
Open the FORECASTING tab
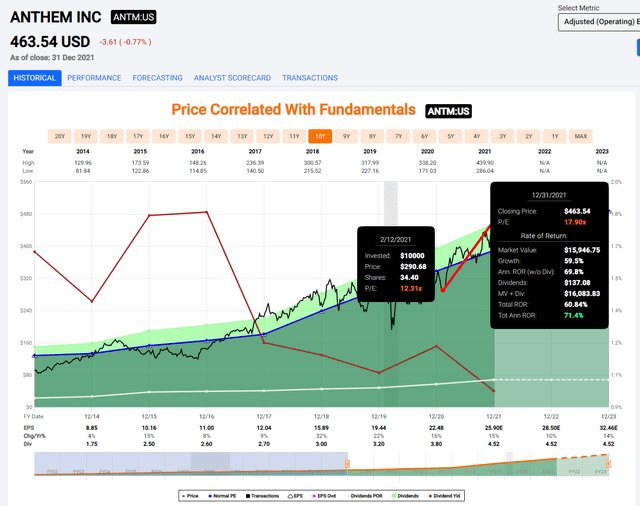(x=158, y=78)
